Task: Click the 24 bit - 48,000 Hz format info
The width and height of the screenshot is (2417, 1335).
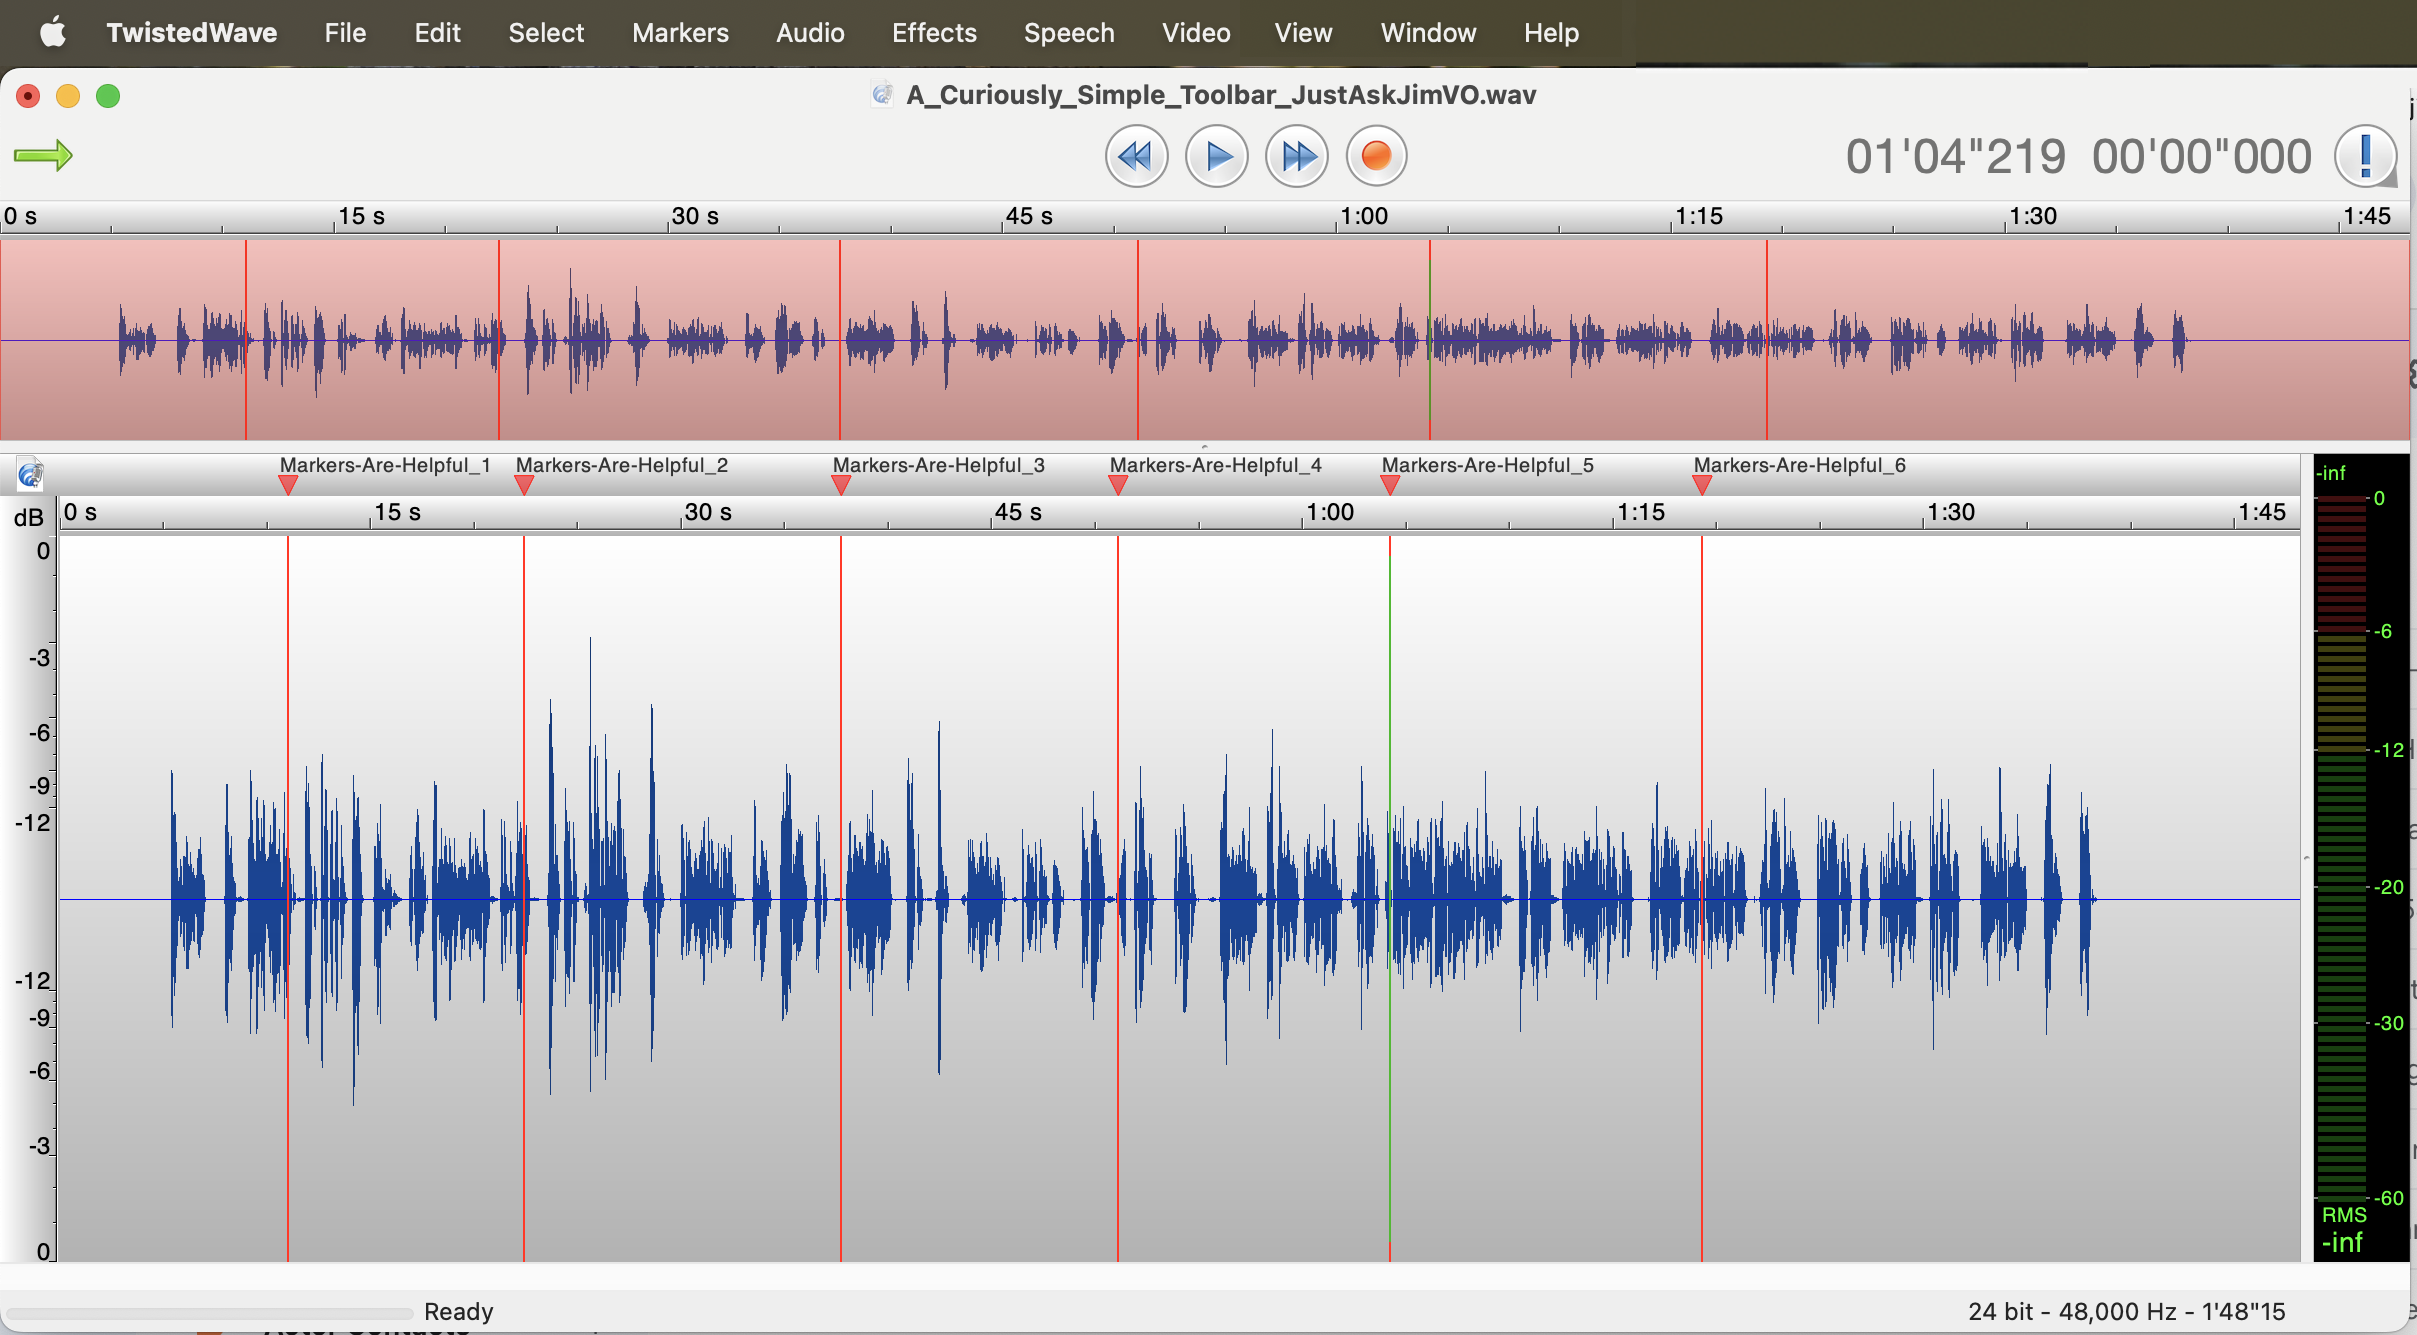Action: click(x=2127, y=1311)
